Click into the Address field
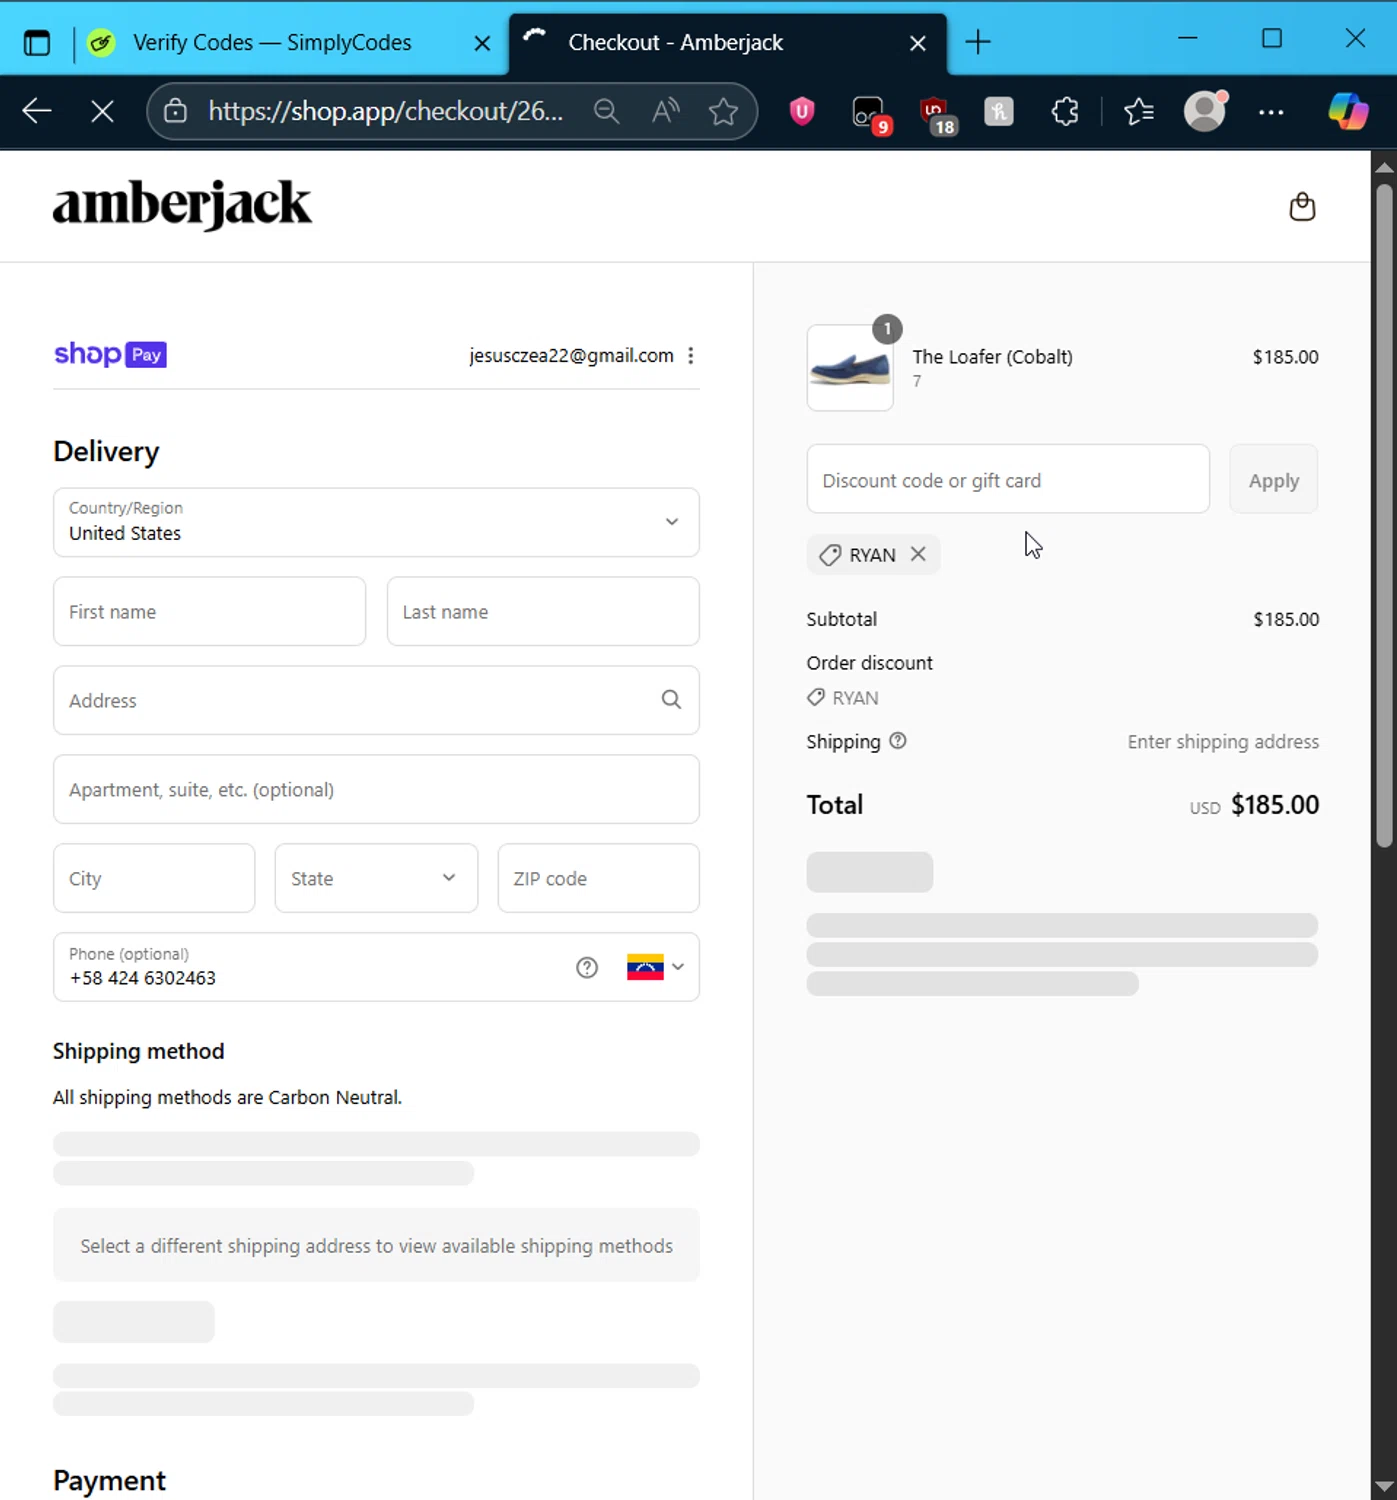Screen dimensions: 1397x1500 point(376,700)
